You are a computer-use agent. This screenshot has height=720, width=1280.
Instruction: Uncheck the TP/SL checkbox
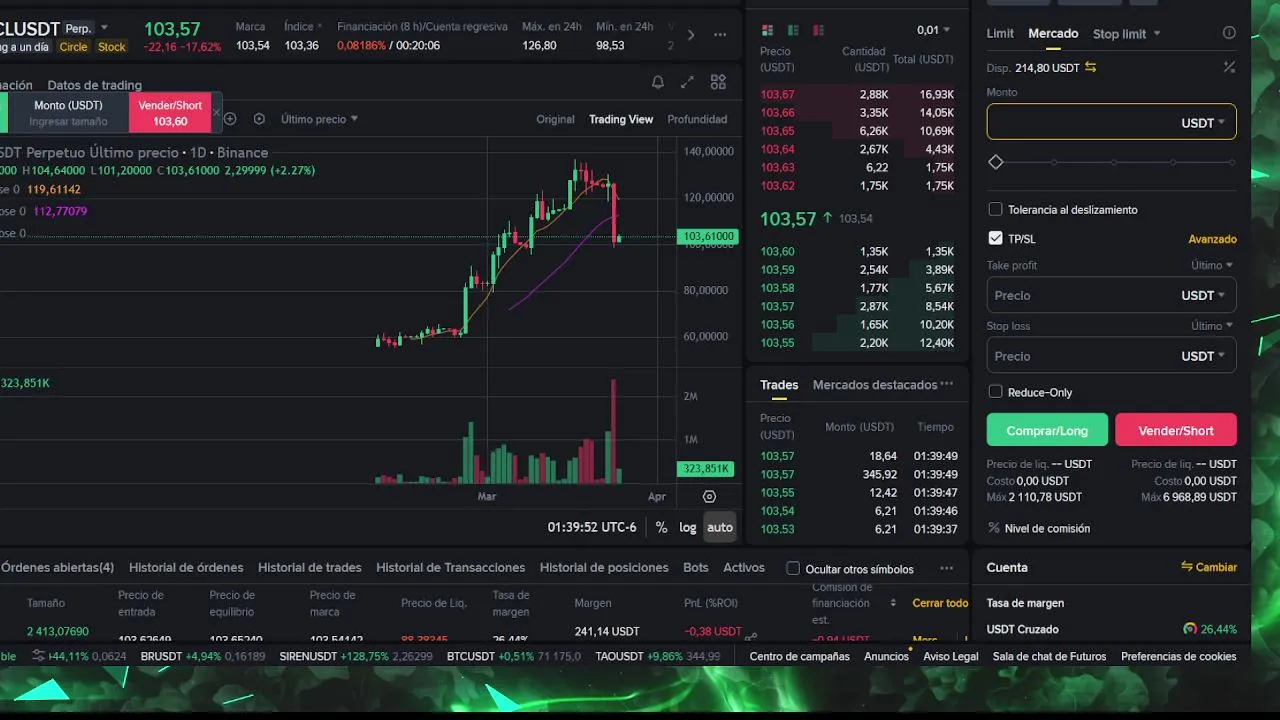(995, 238)
